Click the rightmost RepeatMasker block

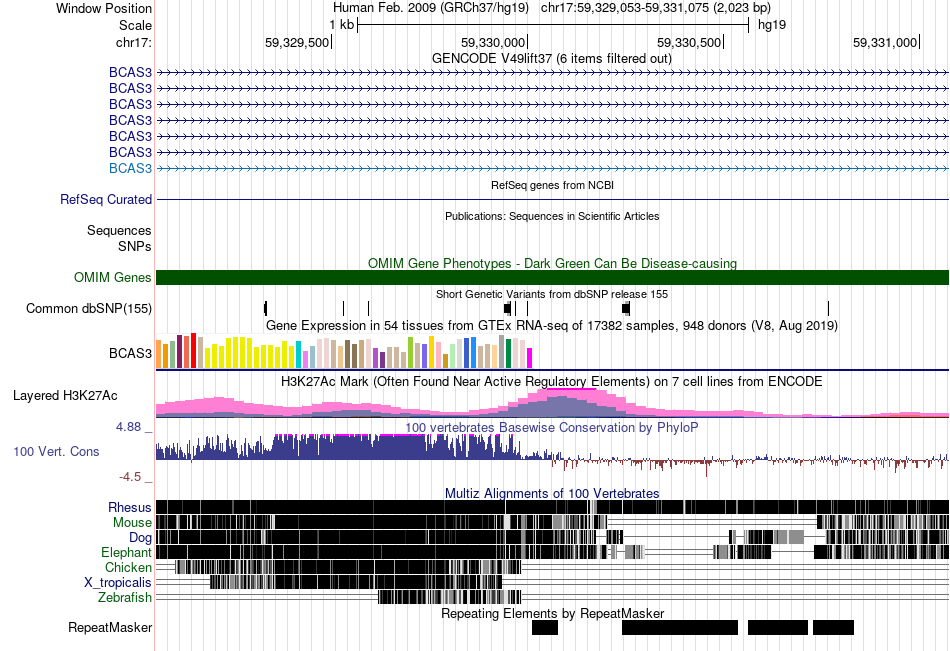[833, 628]
